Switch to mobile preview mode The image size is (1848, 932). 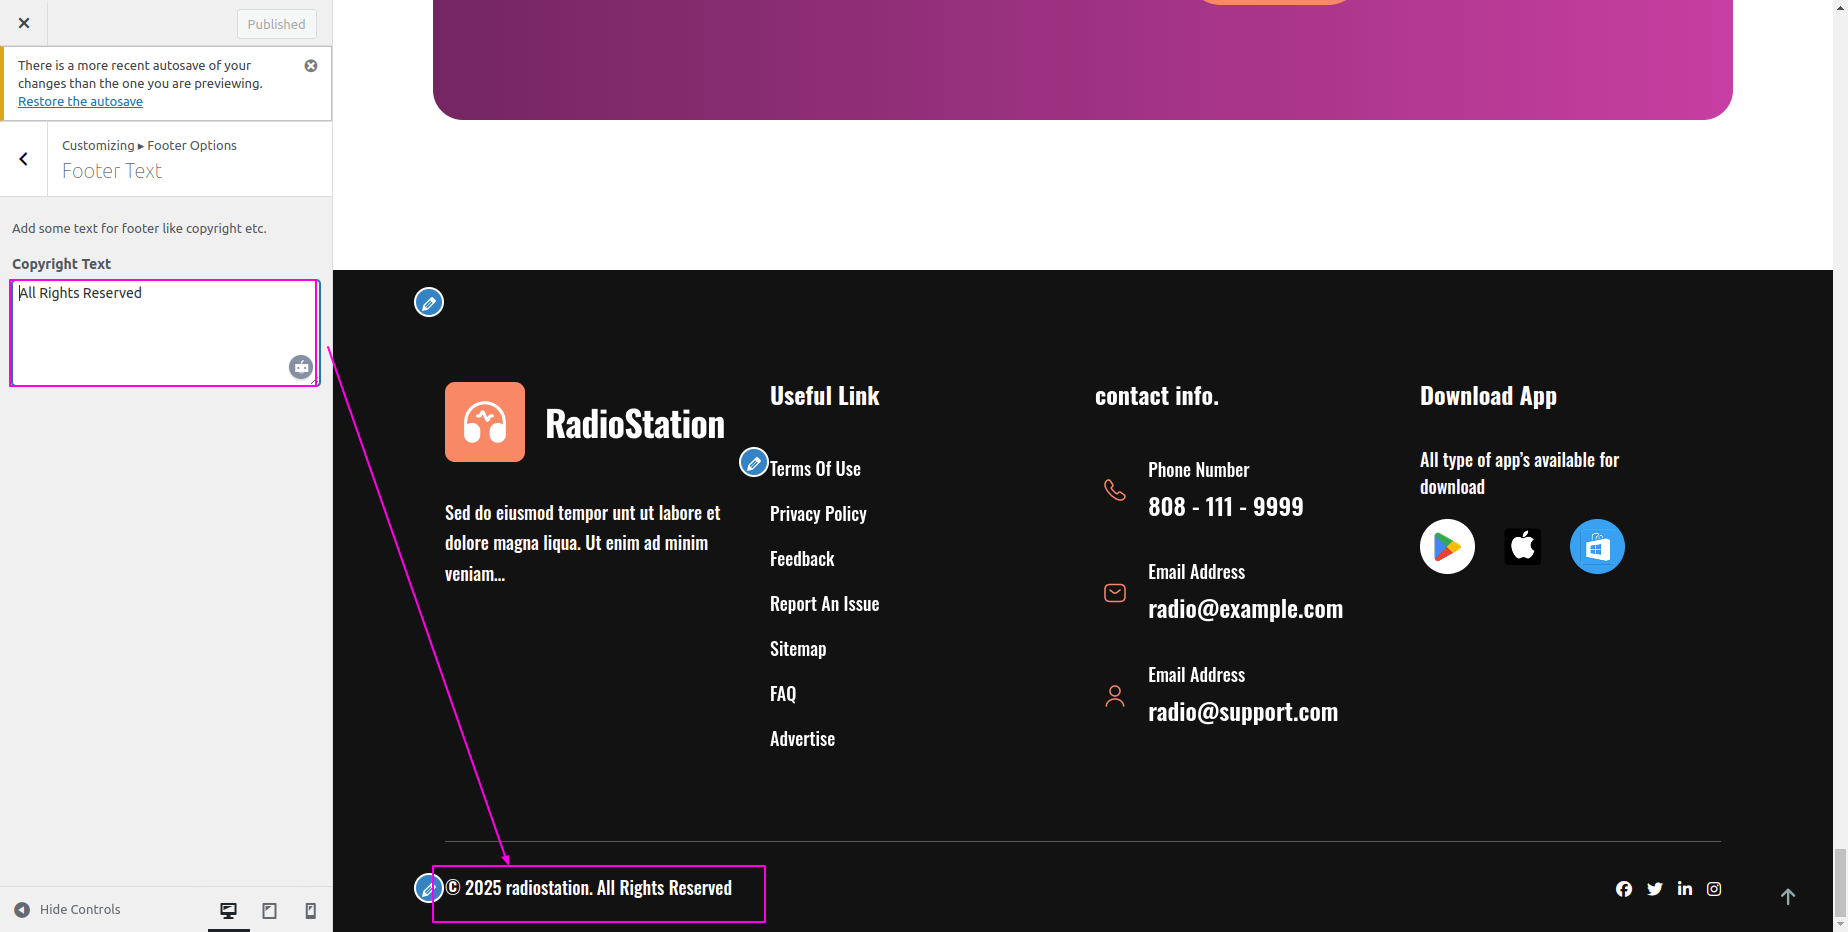(311, 911)
